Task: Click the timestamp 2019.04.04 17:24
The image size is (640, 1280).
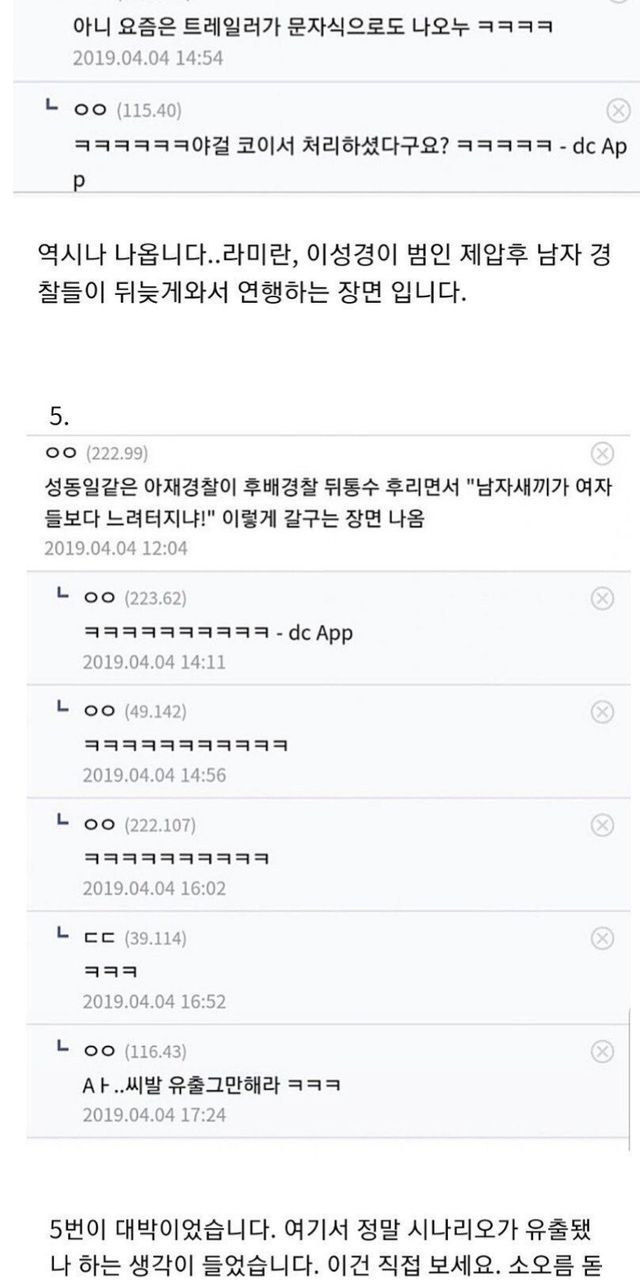Action: pyautogui.click(x=154, y=1113)
